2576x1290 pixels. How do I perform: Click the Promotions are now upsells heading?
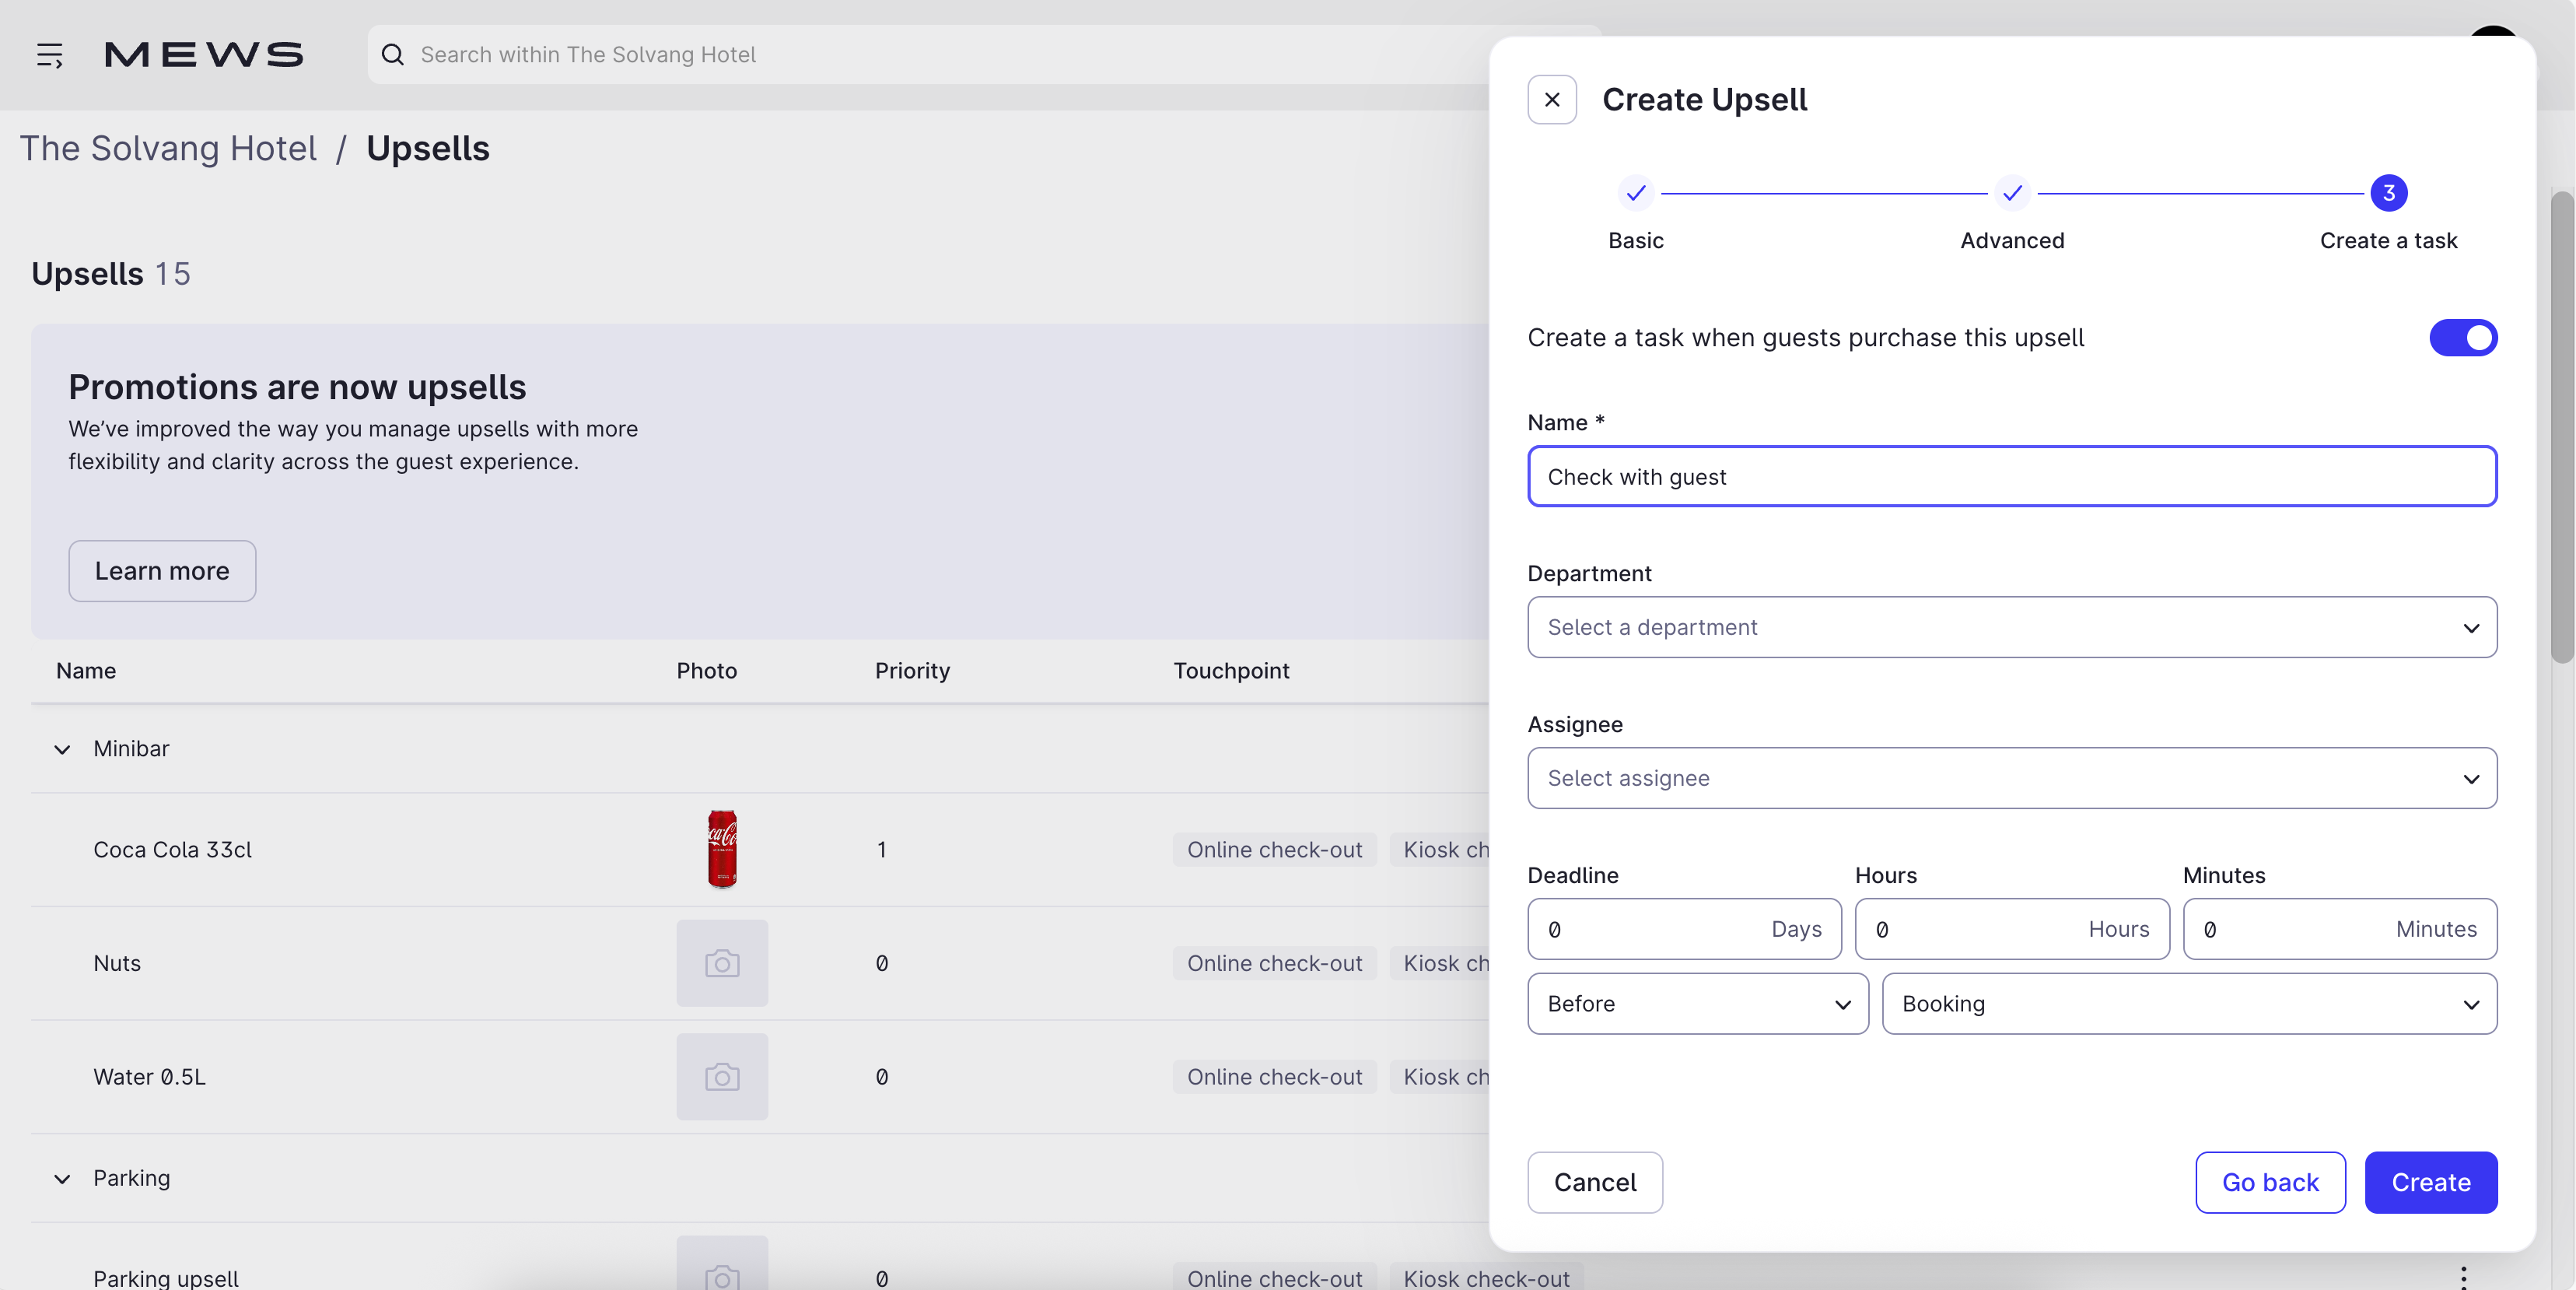(x=297, y=387)
